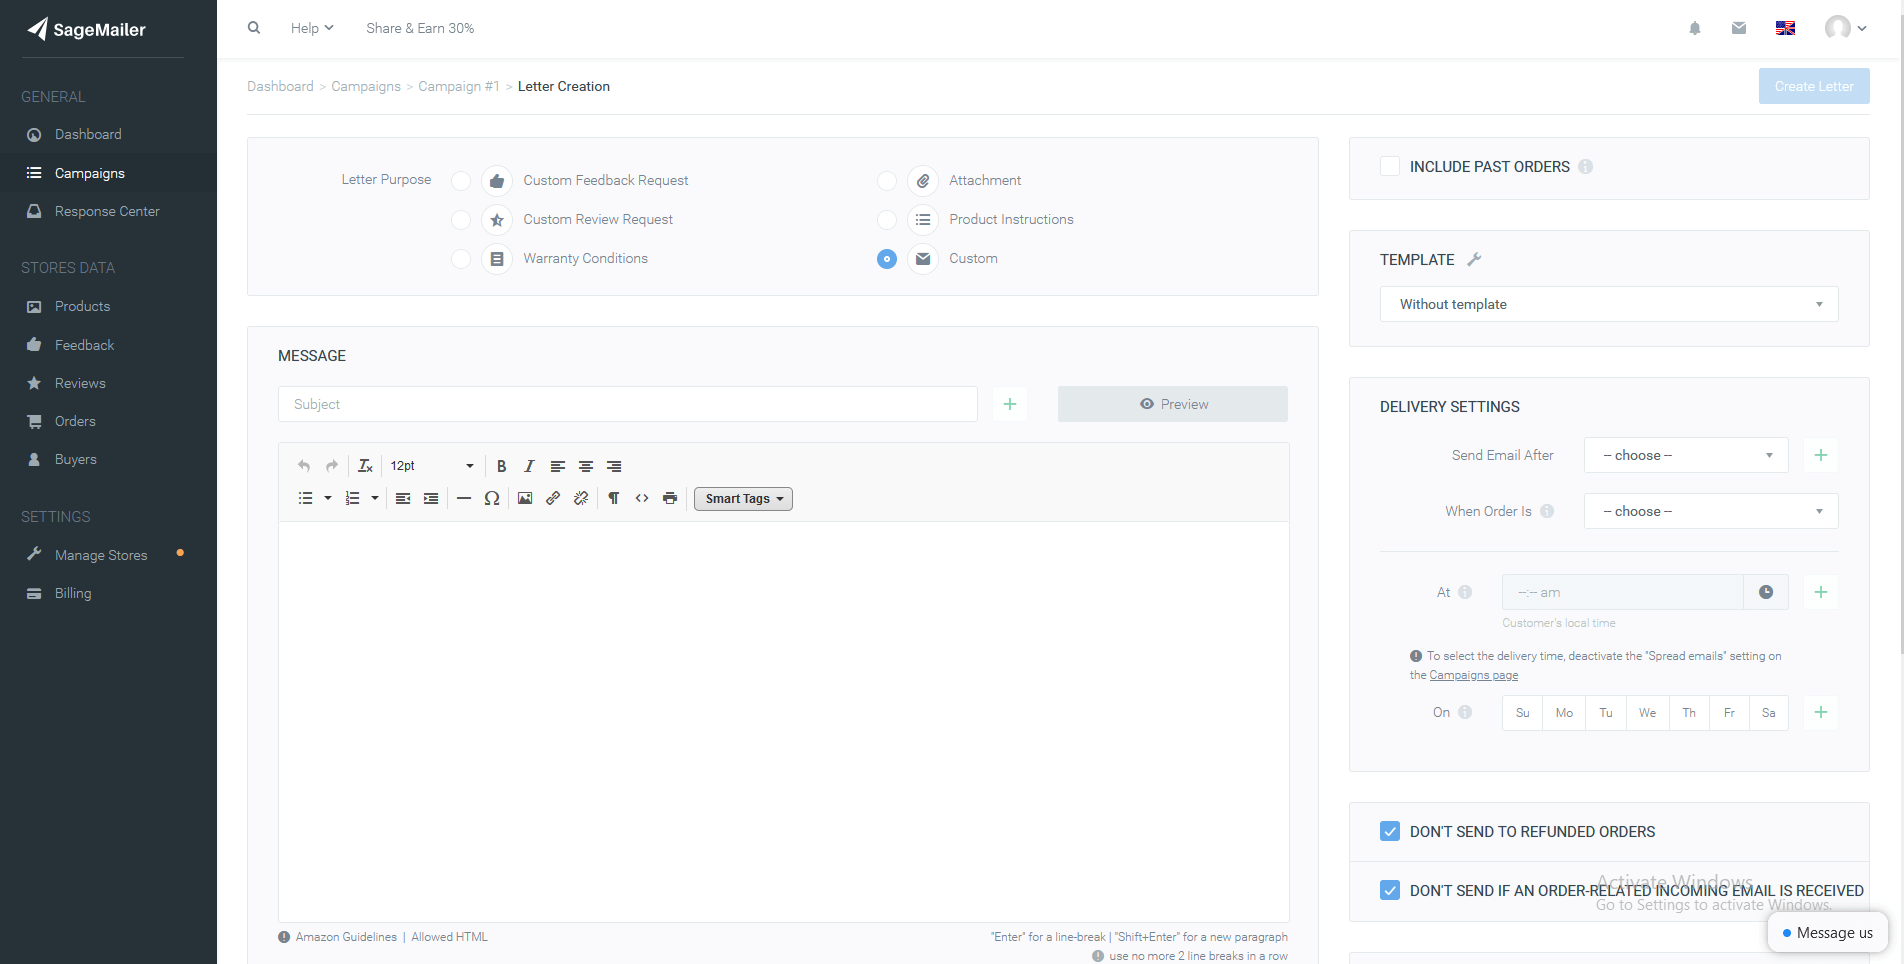
Task: Open the special character (omega) picker
Action: pyautogui.click(x=492, y=498)
